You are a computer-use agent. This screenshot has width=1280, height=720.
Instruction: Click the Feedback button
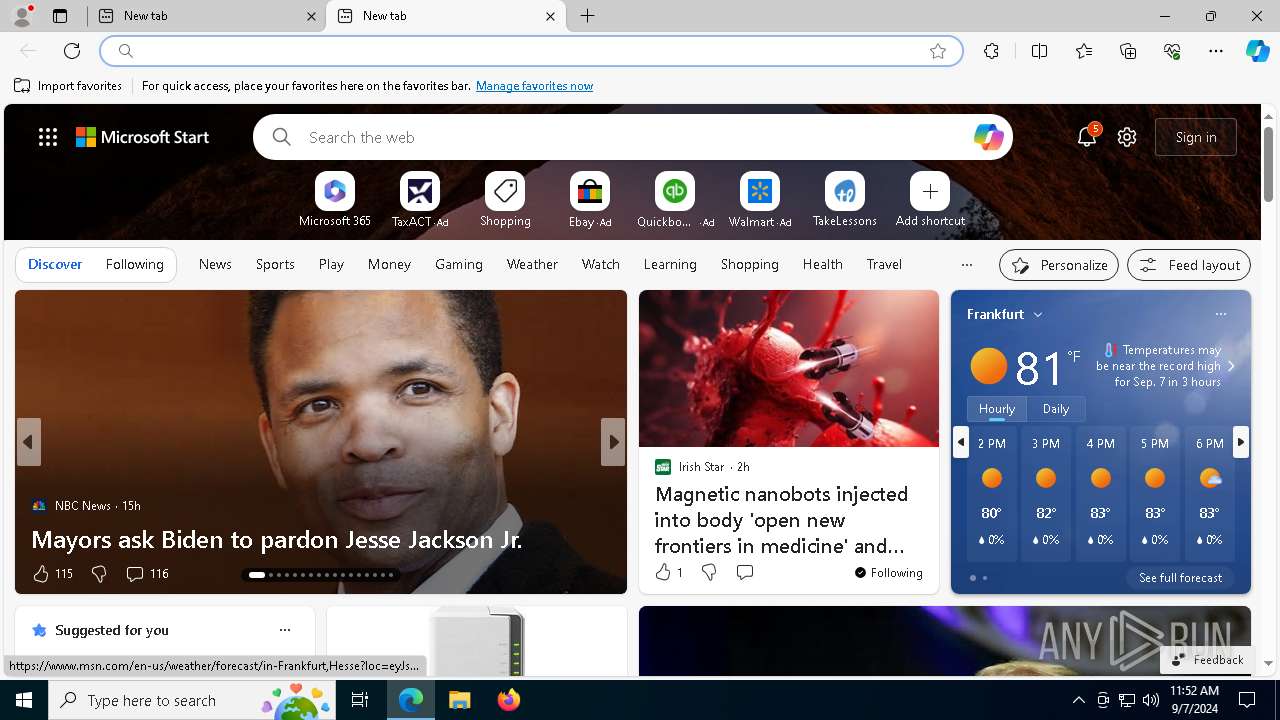click(1207, 660)
